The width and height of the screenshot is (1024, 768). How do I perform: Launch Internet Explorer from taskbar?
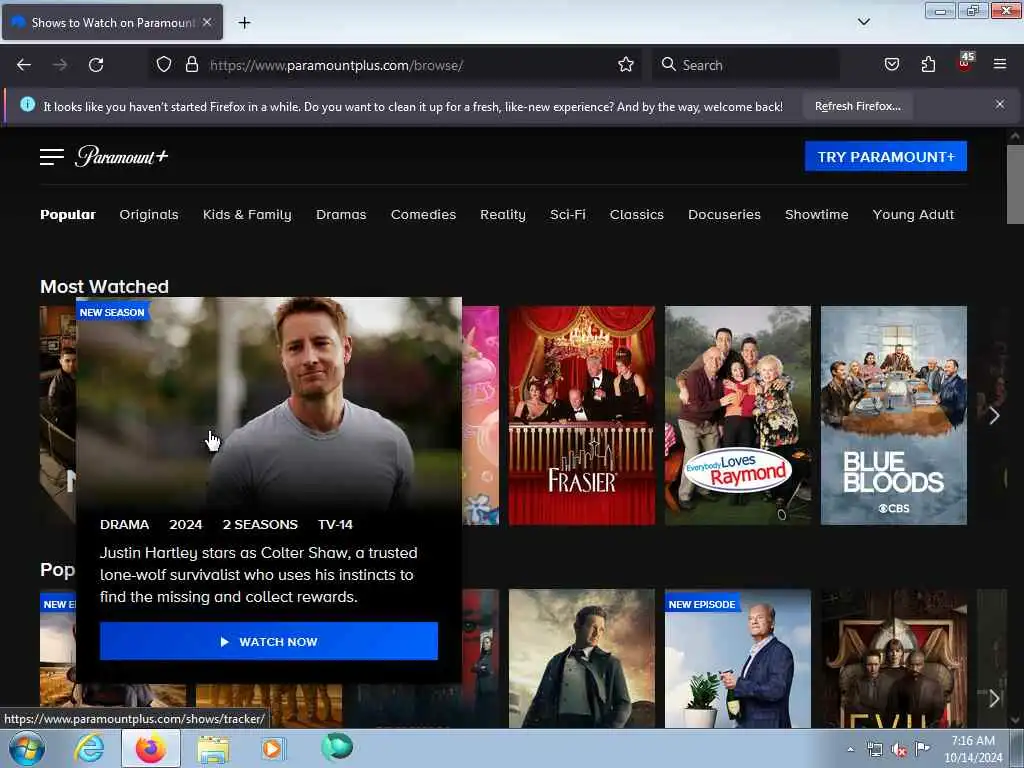[89, 748]
